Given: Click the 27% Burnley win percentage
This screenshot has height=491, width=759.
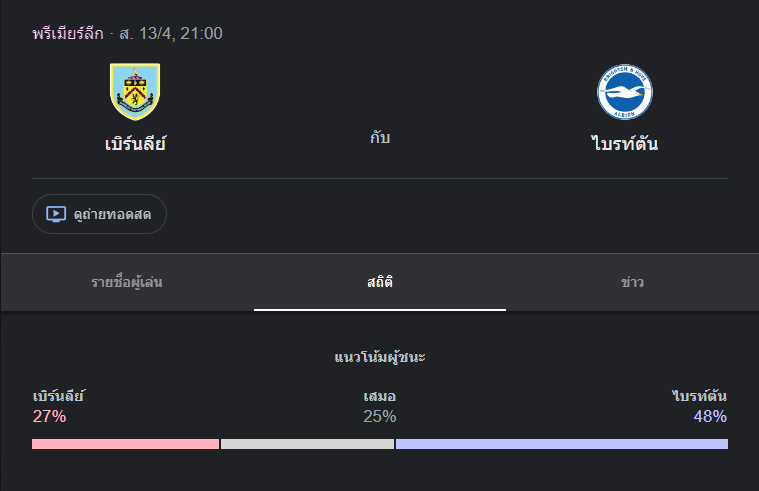Looking at the screenshot, I should (x=49, y=416).
